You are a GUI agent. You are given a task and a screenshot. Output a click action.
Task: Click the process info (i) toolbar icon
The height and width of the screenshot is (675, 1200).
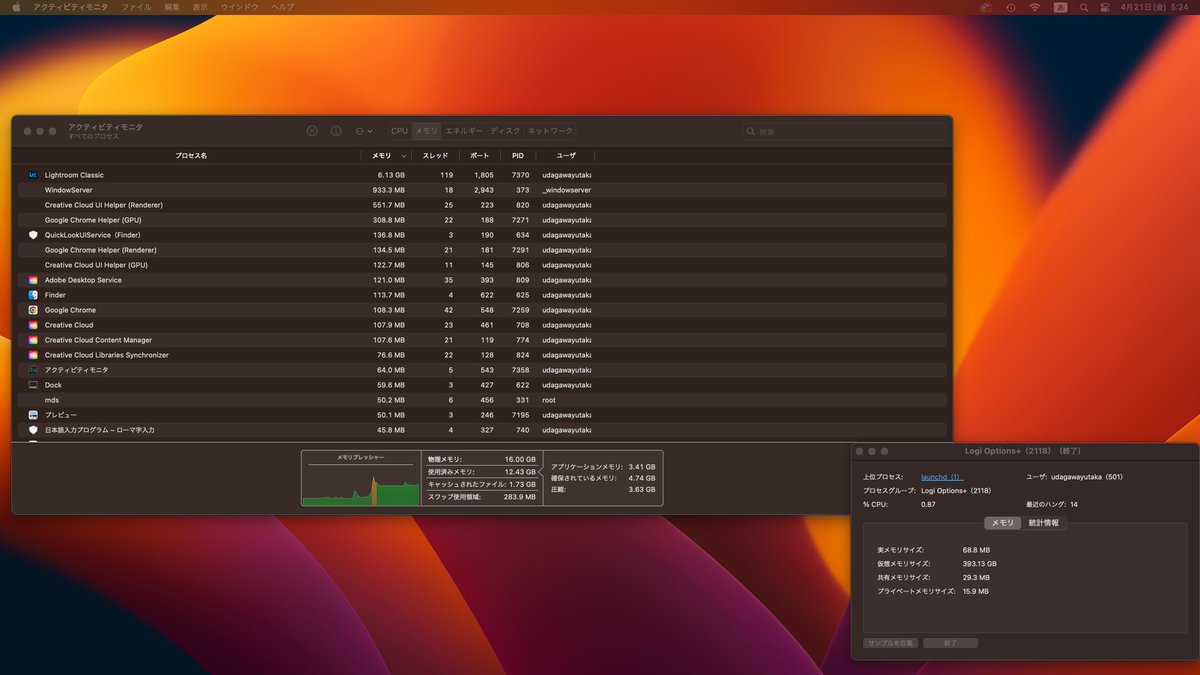[336, 131]
